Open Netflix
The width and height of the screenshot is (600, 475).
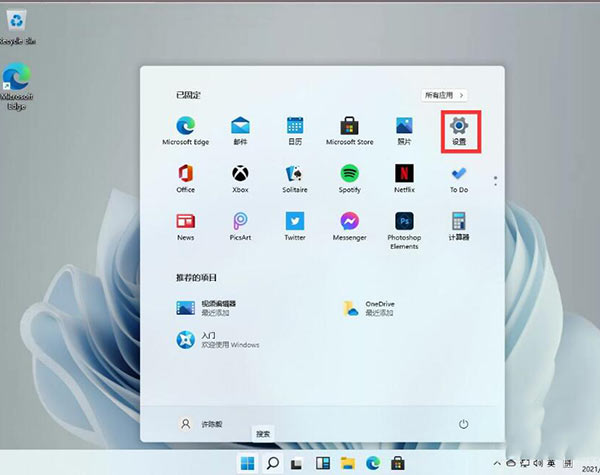pyautogui.click(x=404, y=179)
